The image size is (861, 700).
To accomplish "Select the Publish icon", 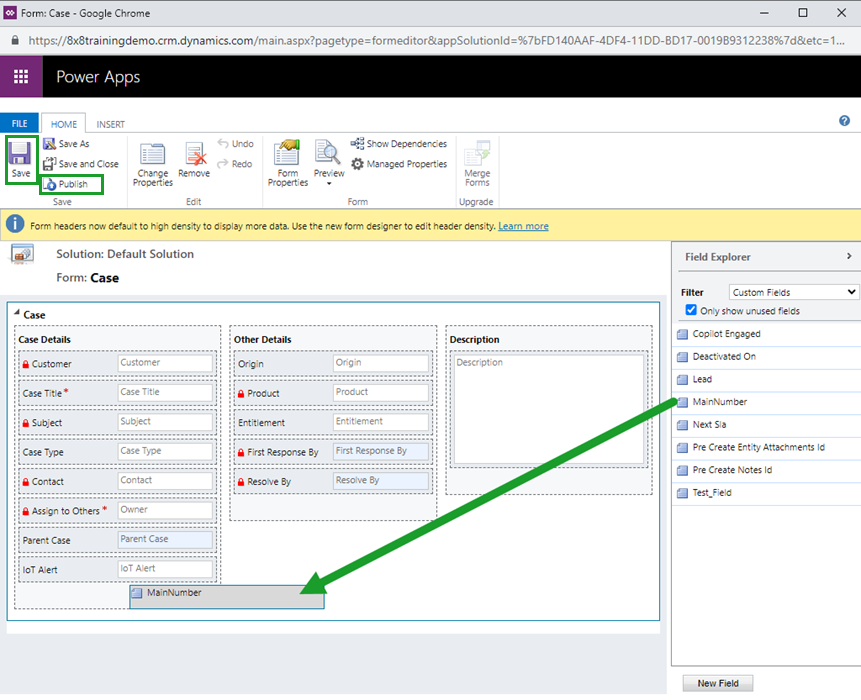I will click(x=71, y=184).
